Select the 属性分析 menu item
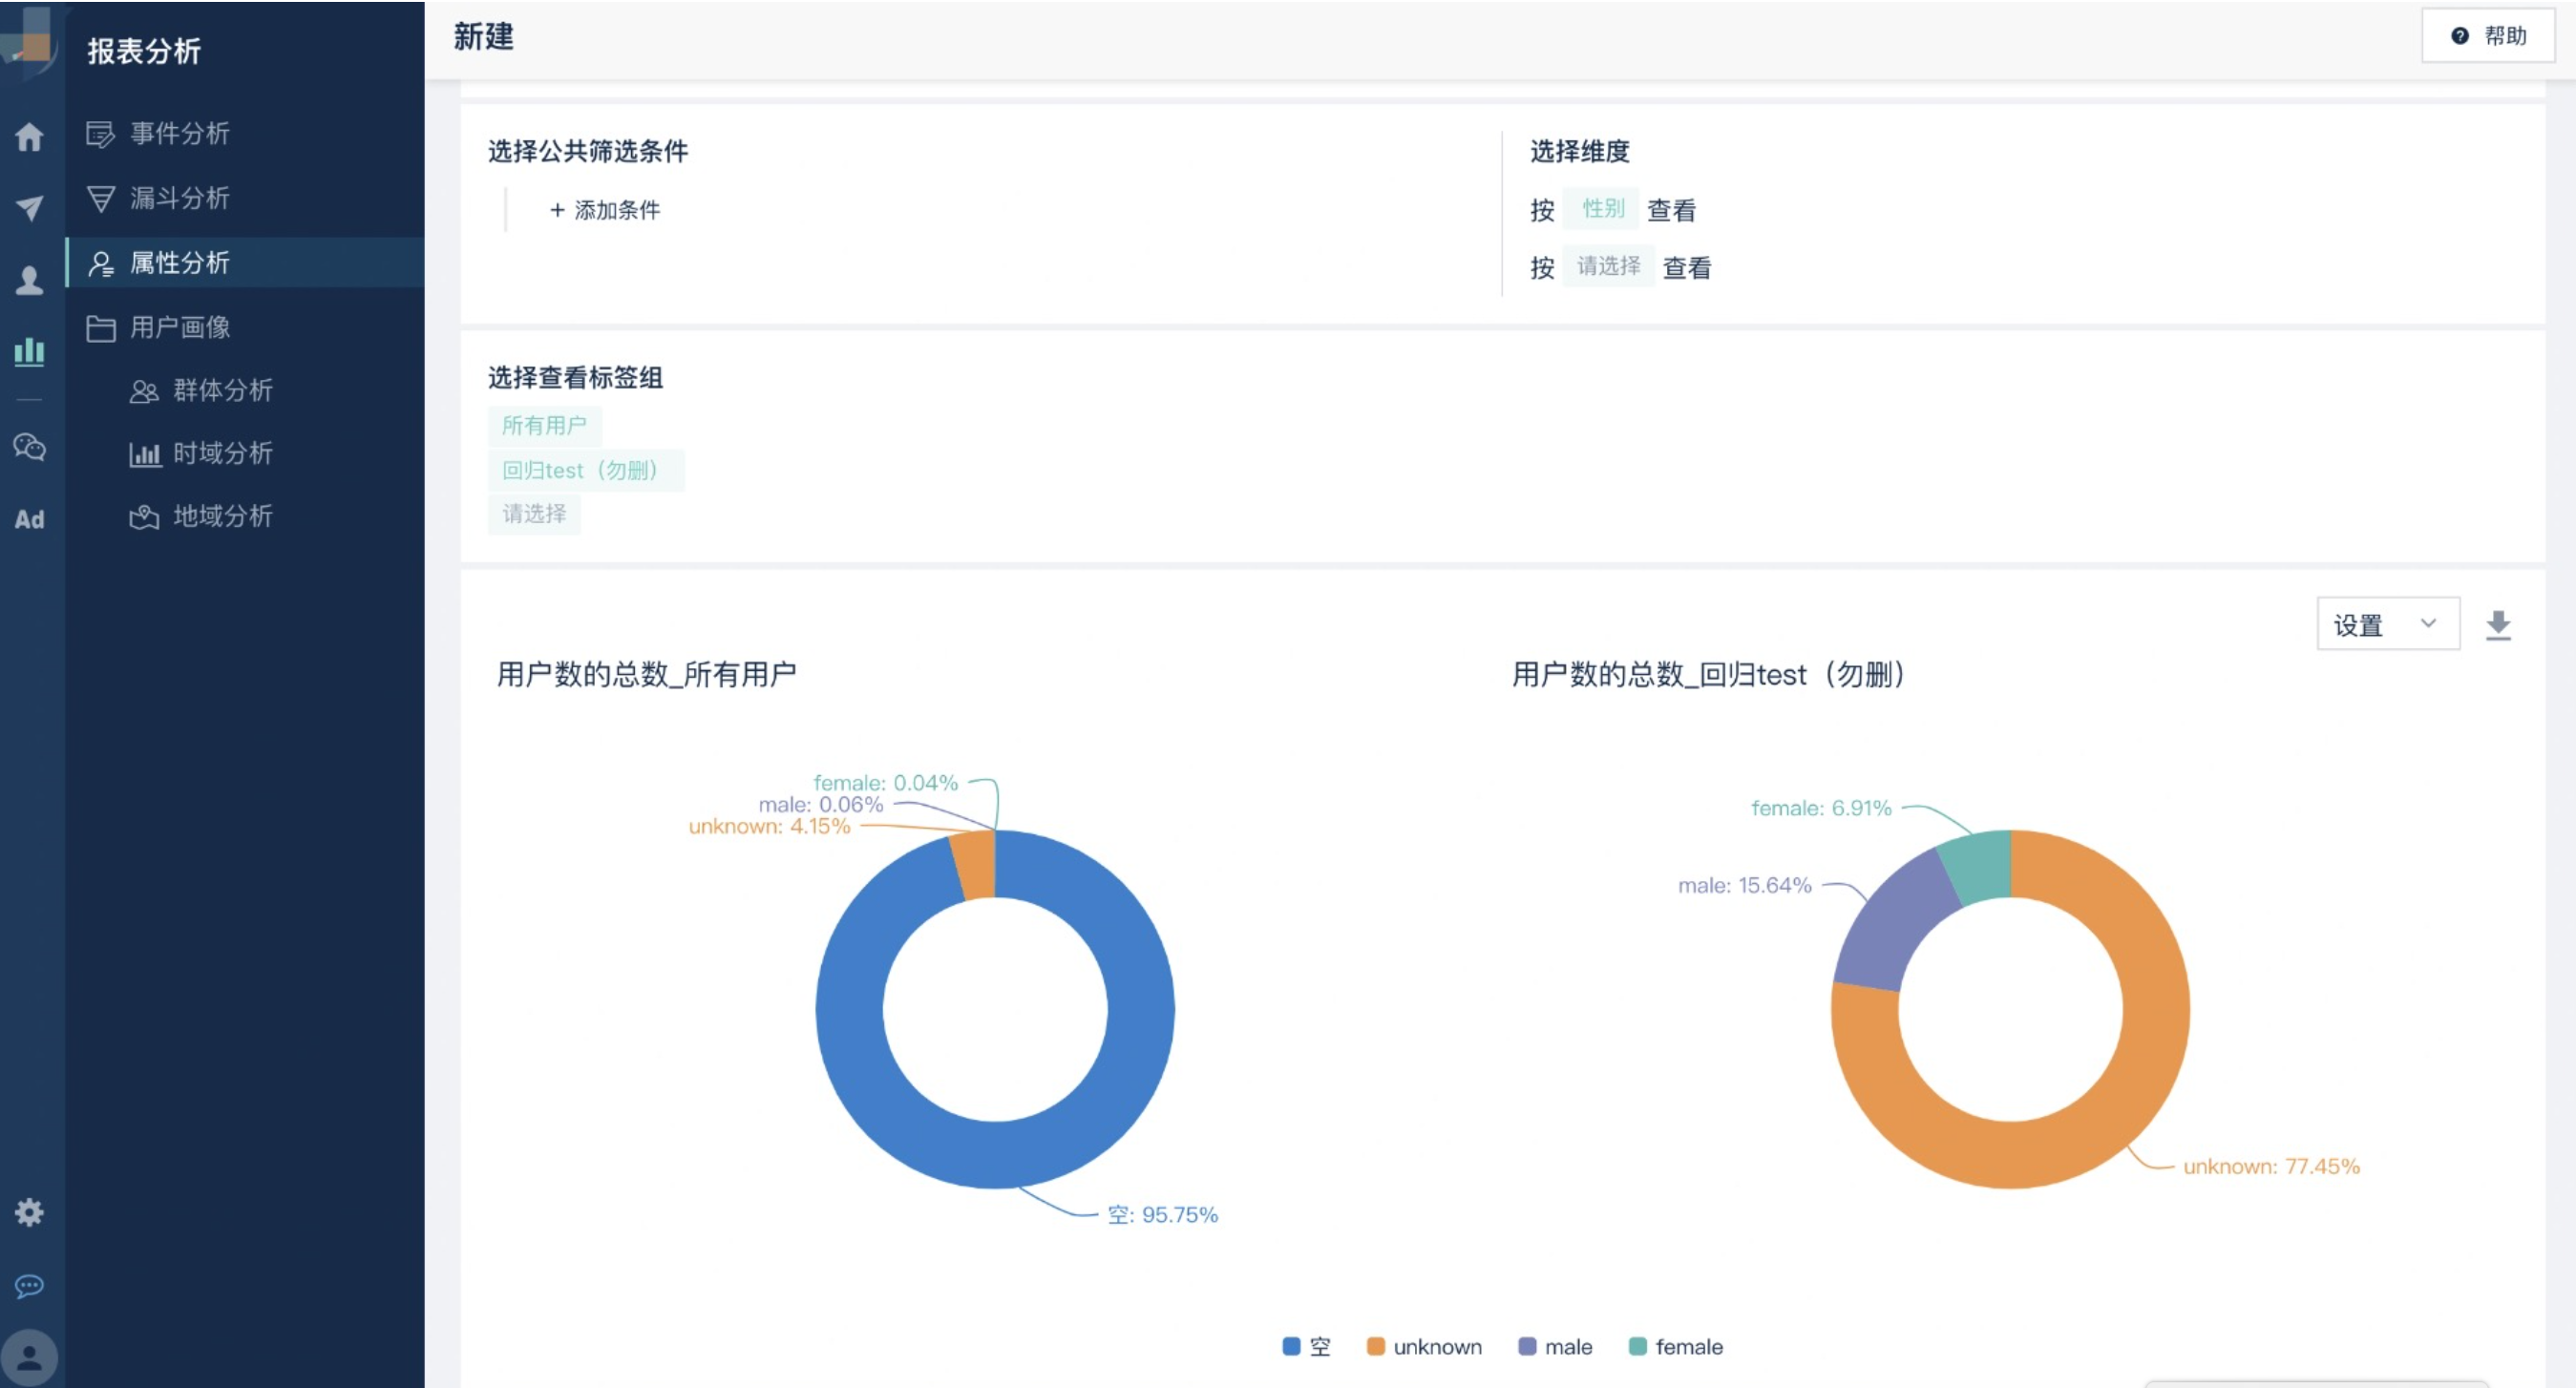This screenshot has height=1388, width=2576. [245, 262]
